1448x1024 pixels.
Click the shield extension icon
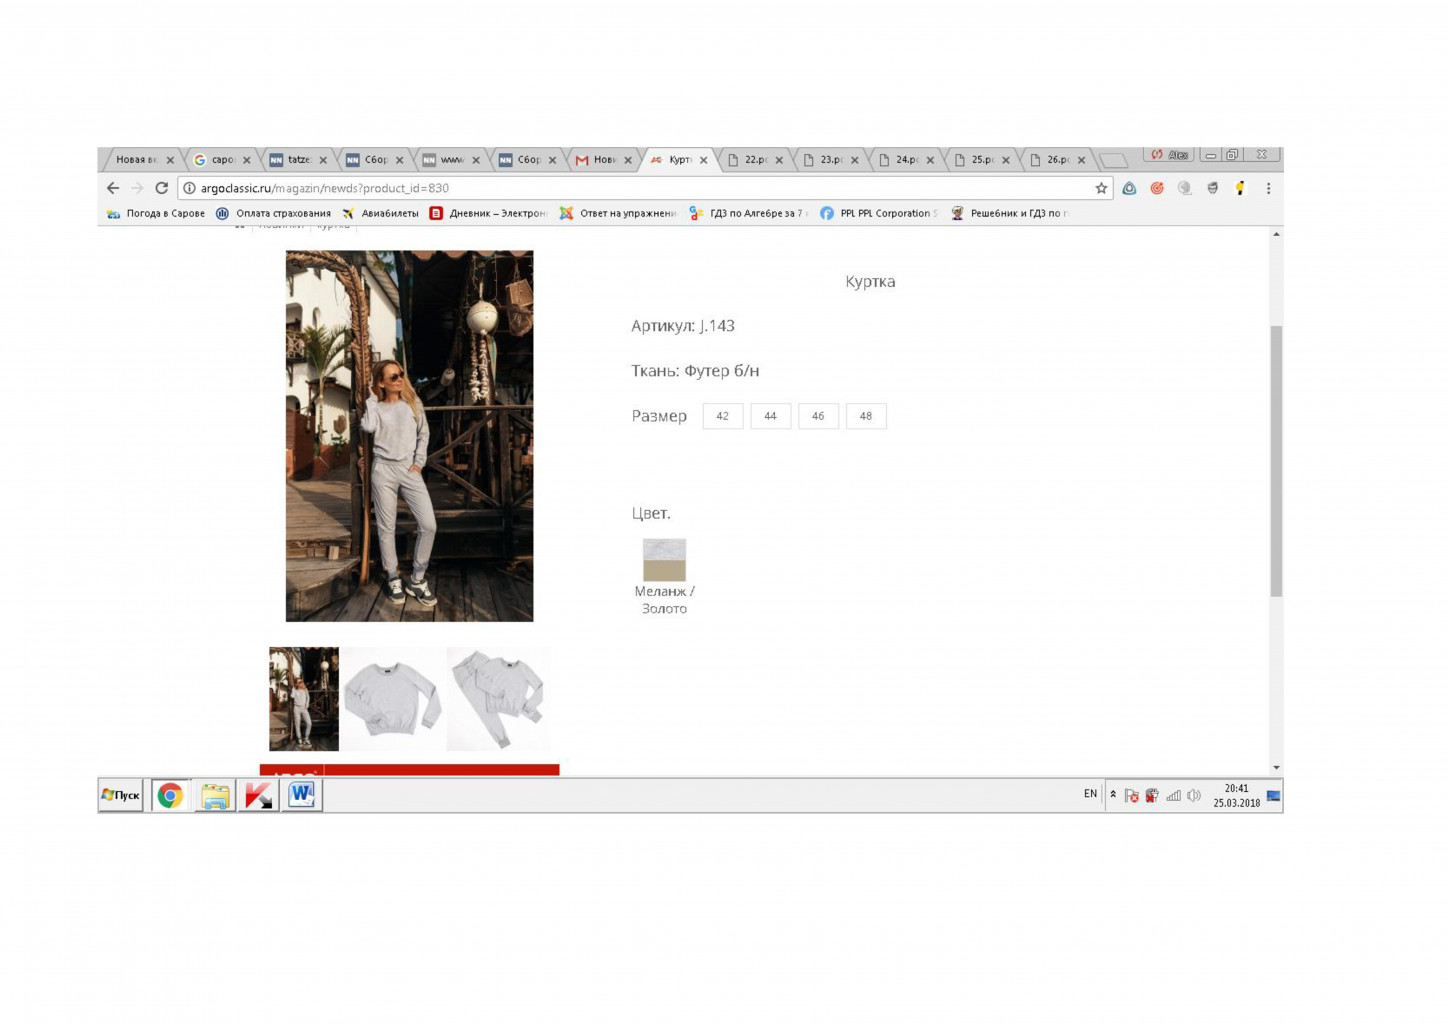tap(1212, 188)
